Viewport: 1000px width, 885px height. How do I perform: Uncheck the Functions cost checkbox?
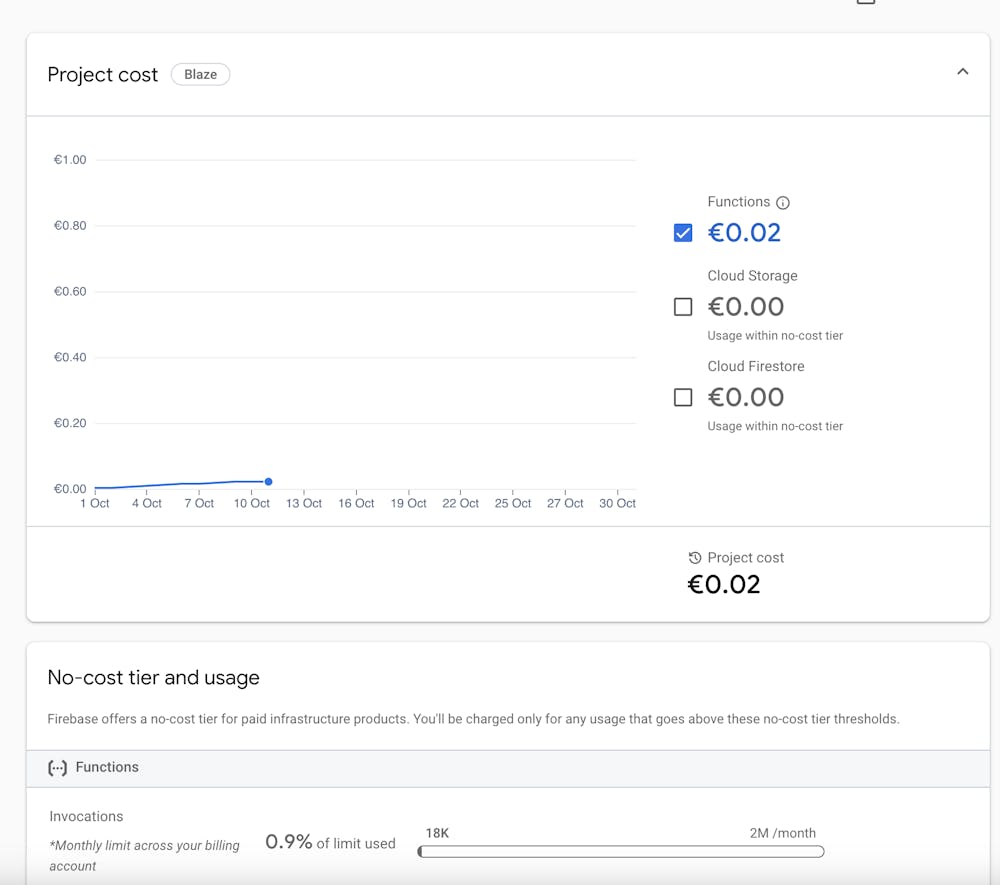[x=683, y=233]
